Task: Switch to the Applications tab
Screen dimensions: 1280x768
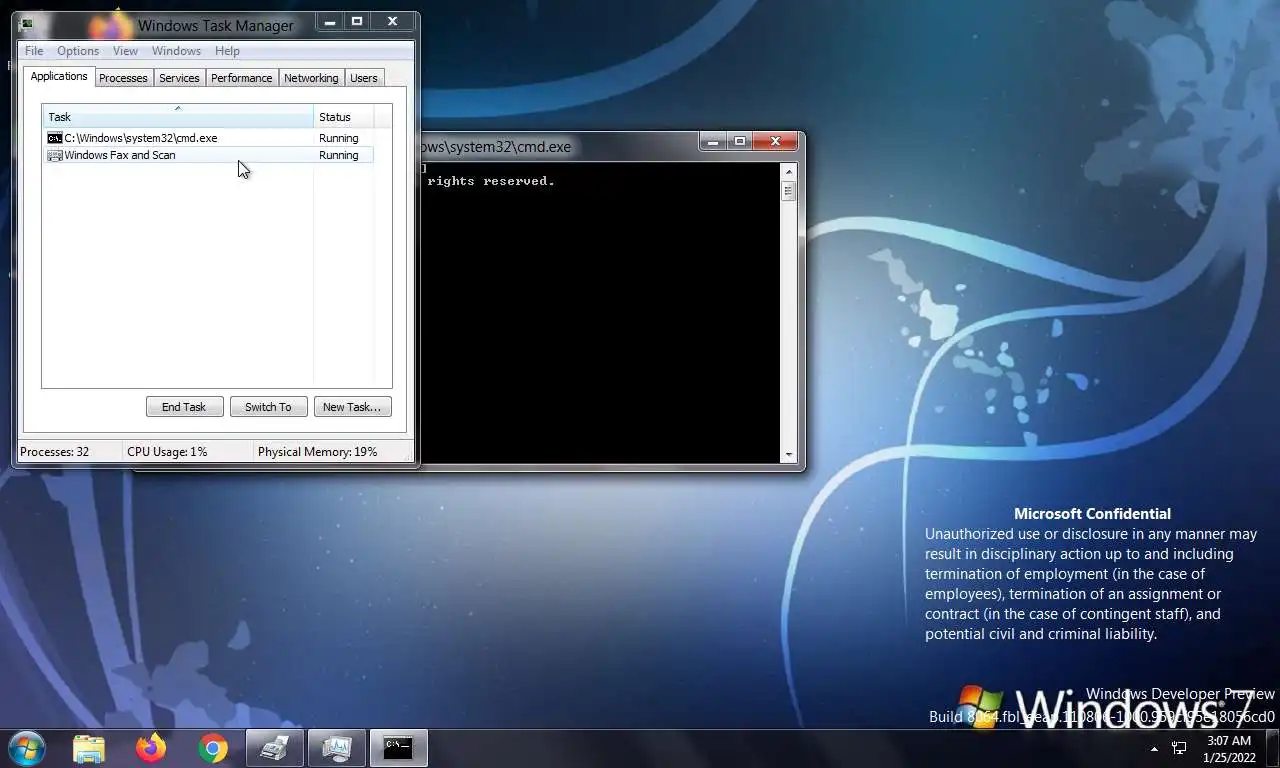Action: click(x=59, y=76)
